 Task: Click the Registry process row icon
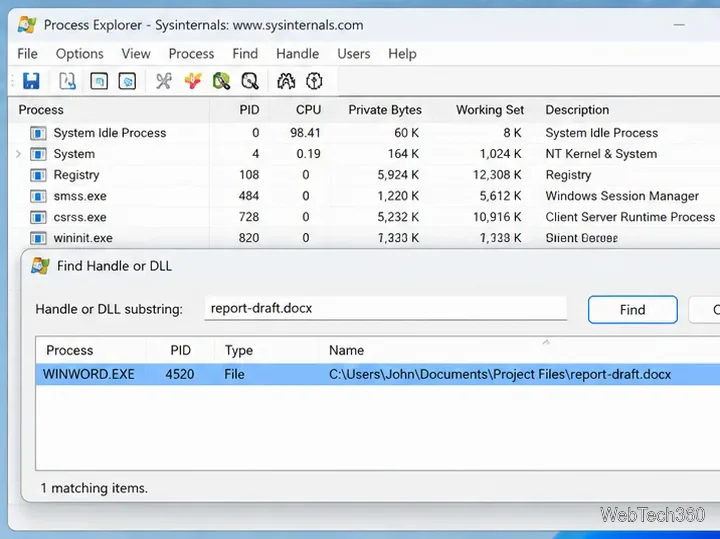coord(38,175)
